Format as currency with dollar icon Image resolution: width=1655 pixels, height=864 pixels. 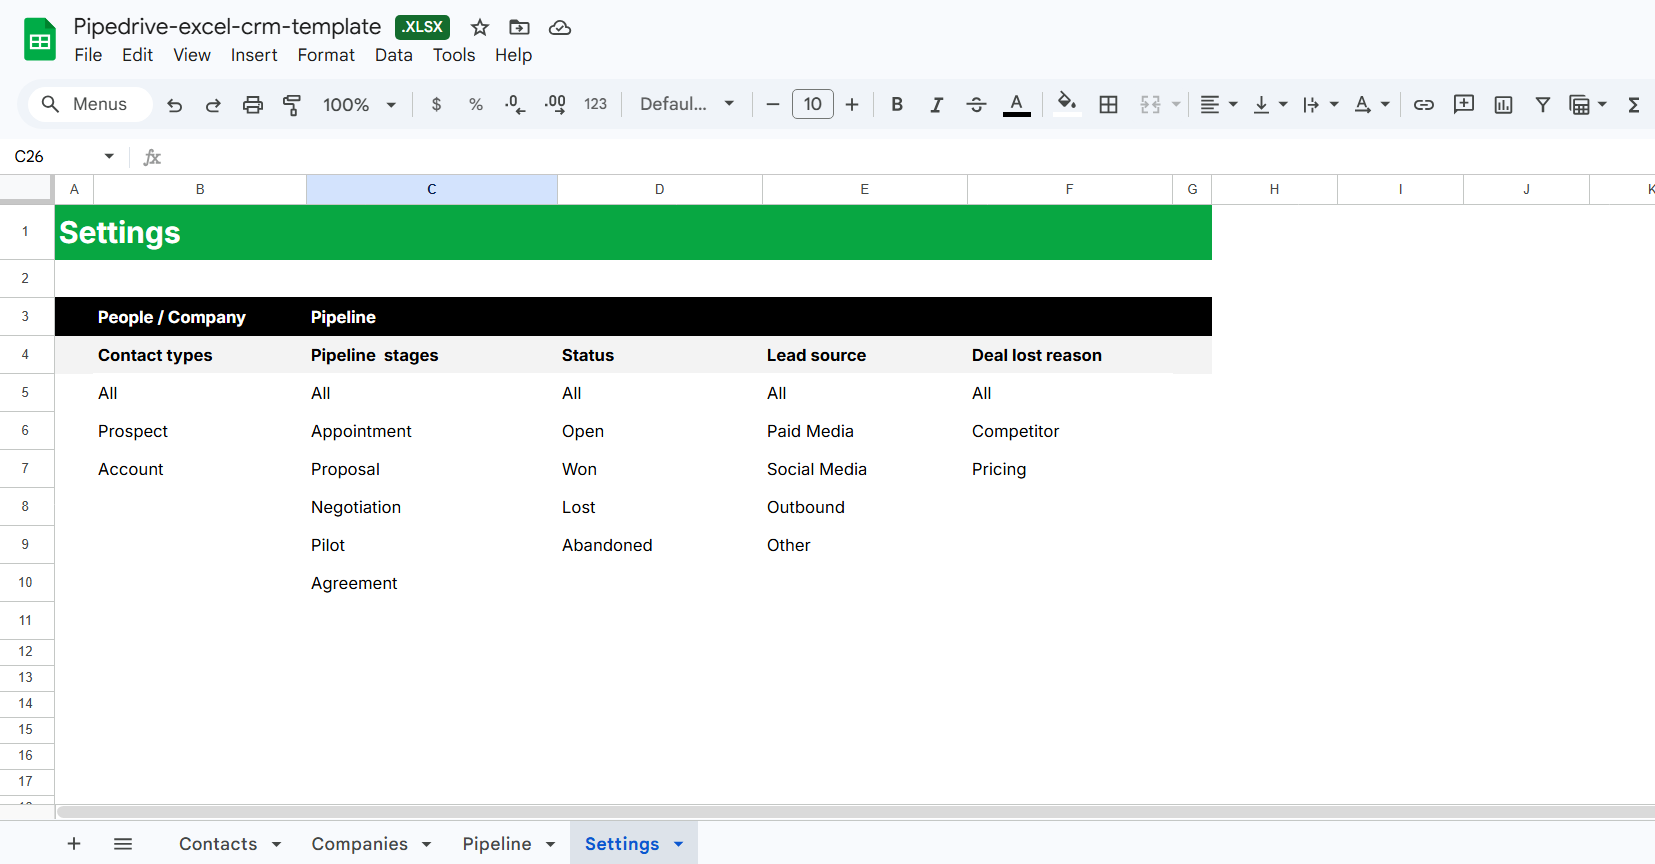click(x=436, y=104)
